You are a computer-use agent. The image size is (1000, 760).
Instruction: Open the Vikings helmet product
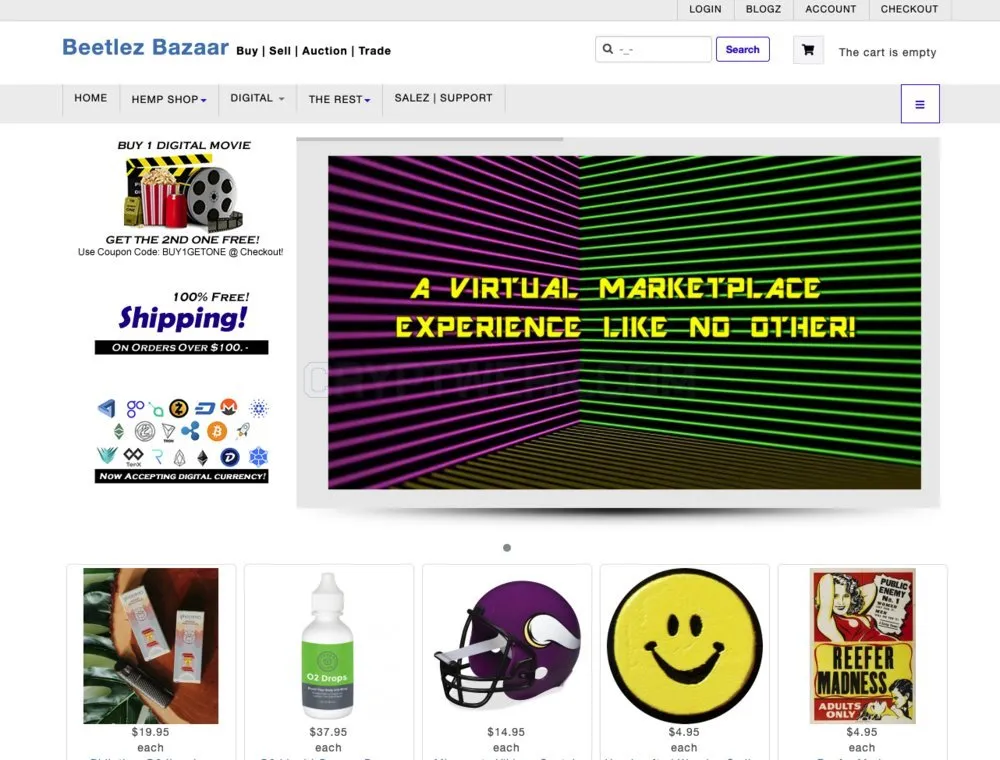506,646
